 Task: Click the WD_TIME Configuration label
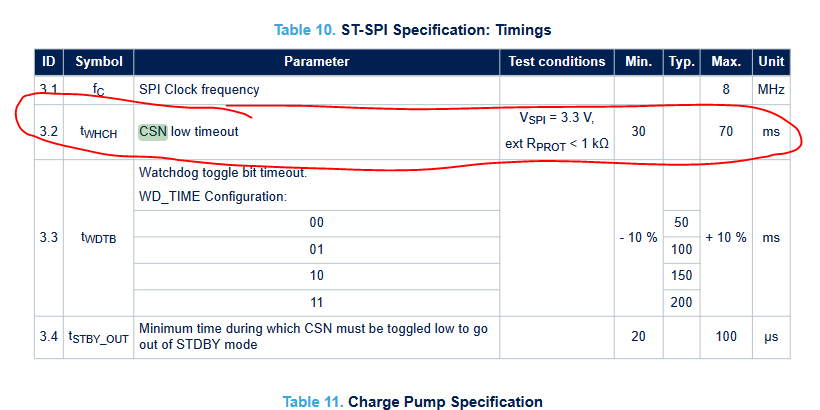[x=213, y=196]
